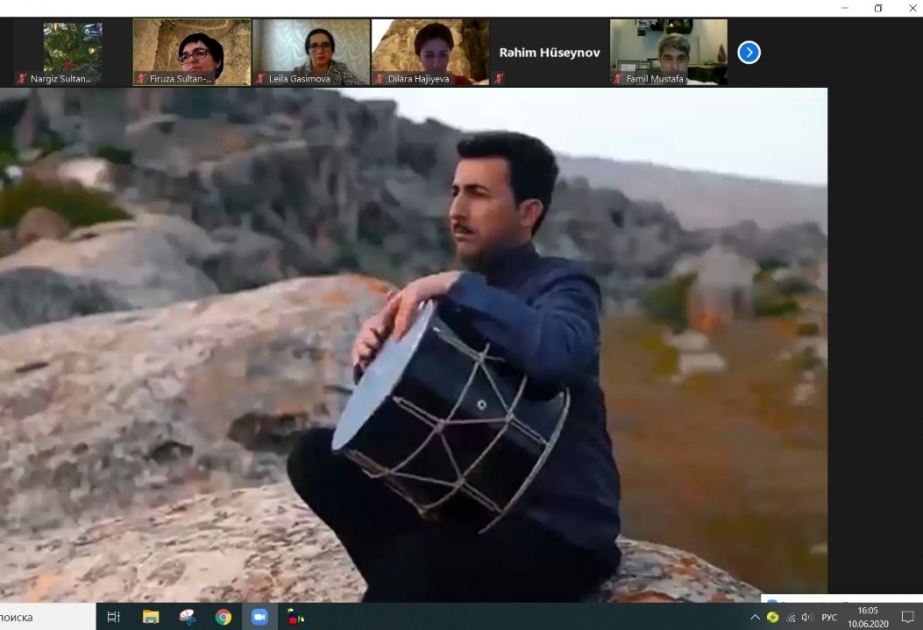Open the Wi-Fi network tray icon
The image size is (923, 630).
tap(791, 617)
